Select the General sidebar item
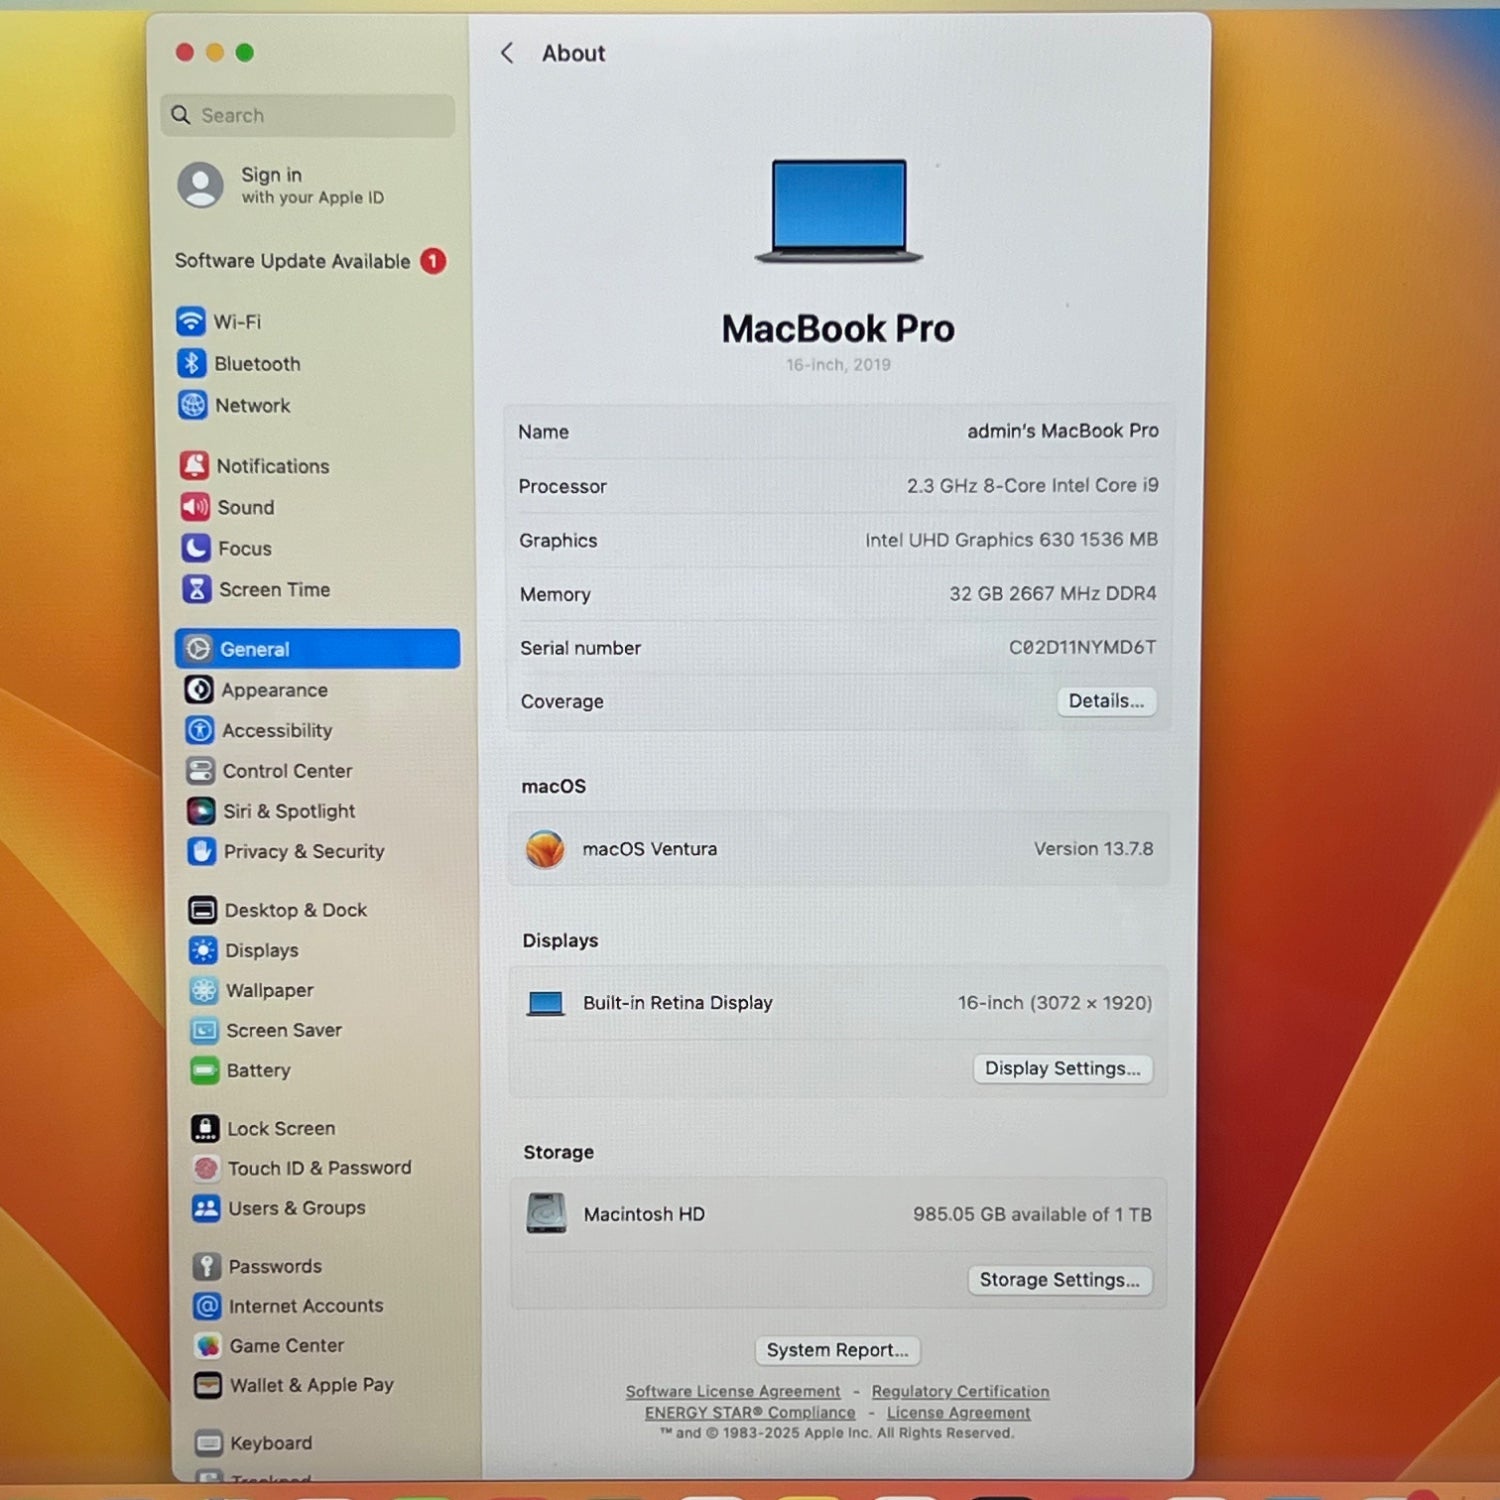 pyautogui.click(x=317, y=649)
